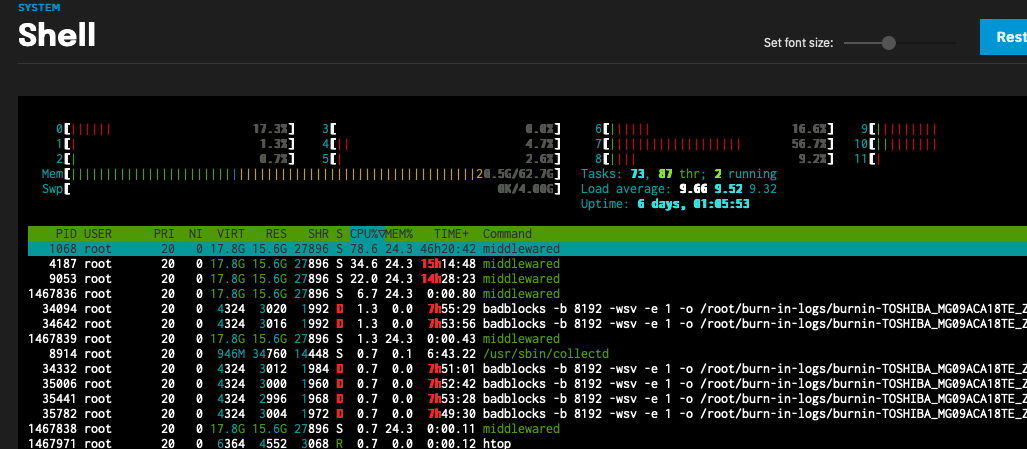Select the middlewared process with PID 4187
This screenshot has width=1027, height=449.
300,263
